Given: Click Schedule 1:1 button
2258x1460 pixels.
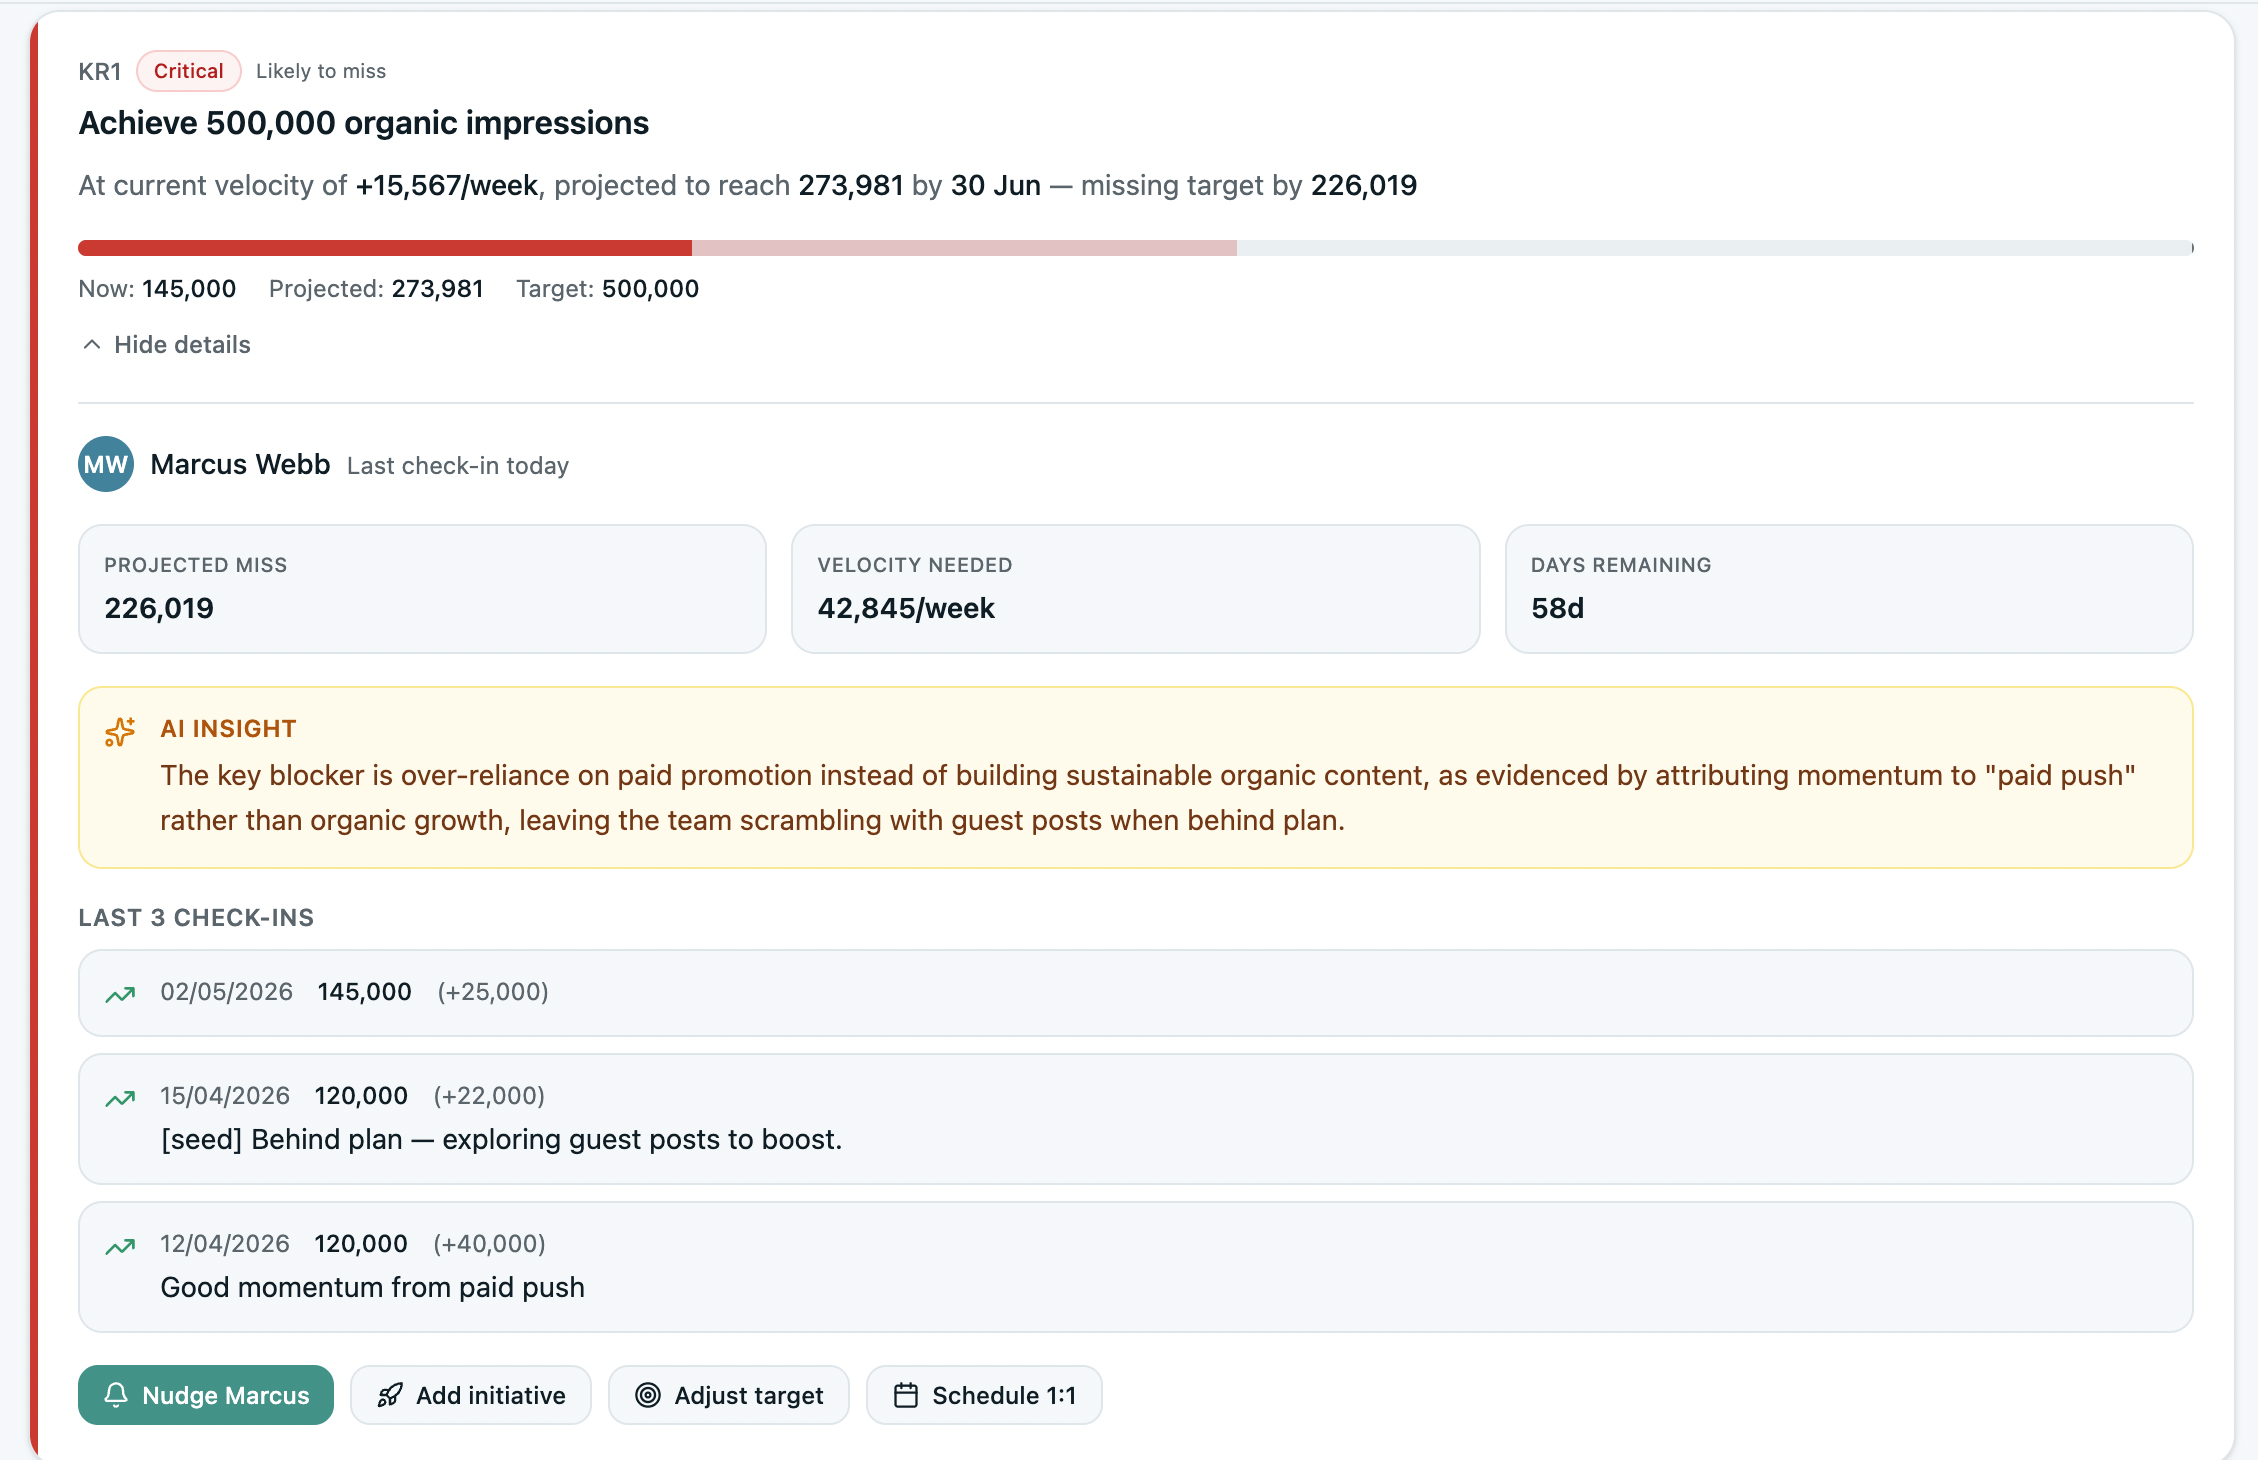Looking at the screenshot, I should pos(984,1395).
